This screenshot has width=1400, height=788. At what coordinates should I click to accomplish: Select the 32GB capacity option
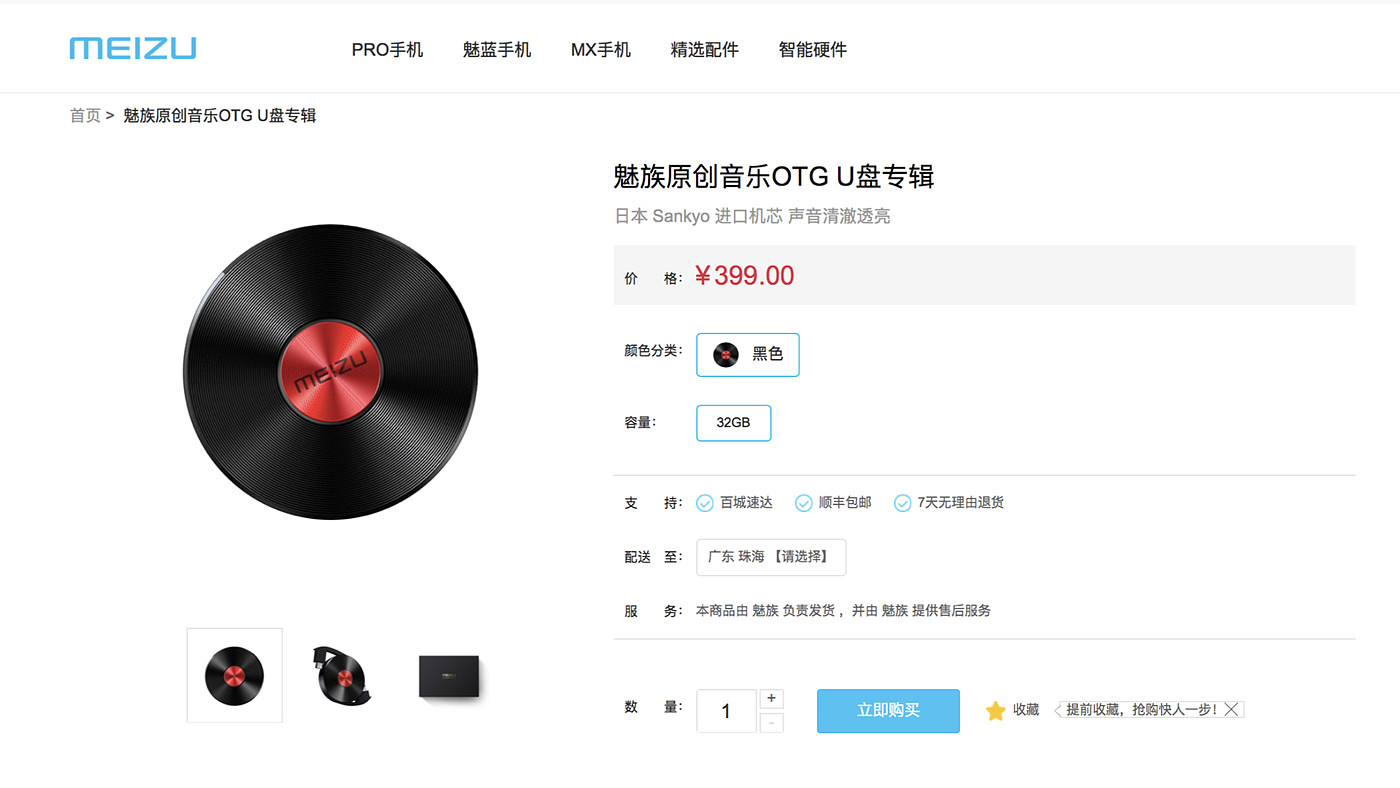point(733,423)
